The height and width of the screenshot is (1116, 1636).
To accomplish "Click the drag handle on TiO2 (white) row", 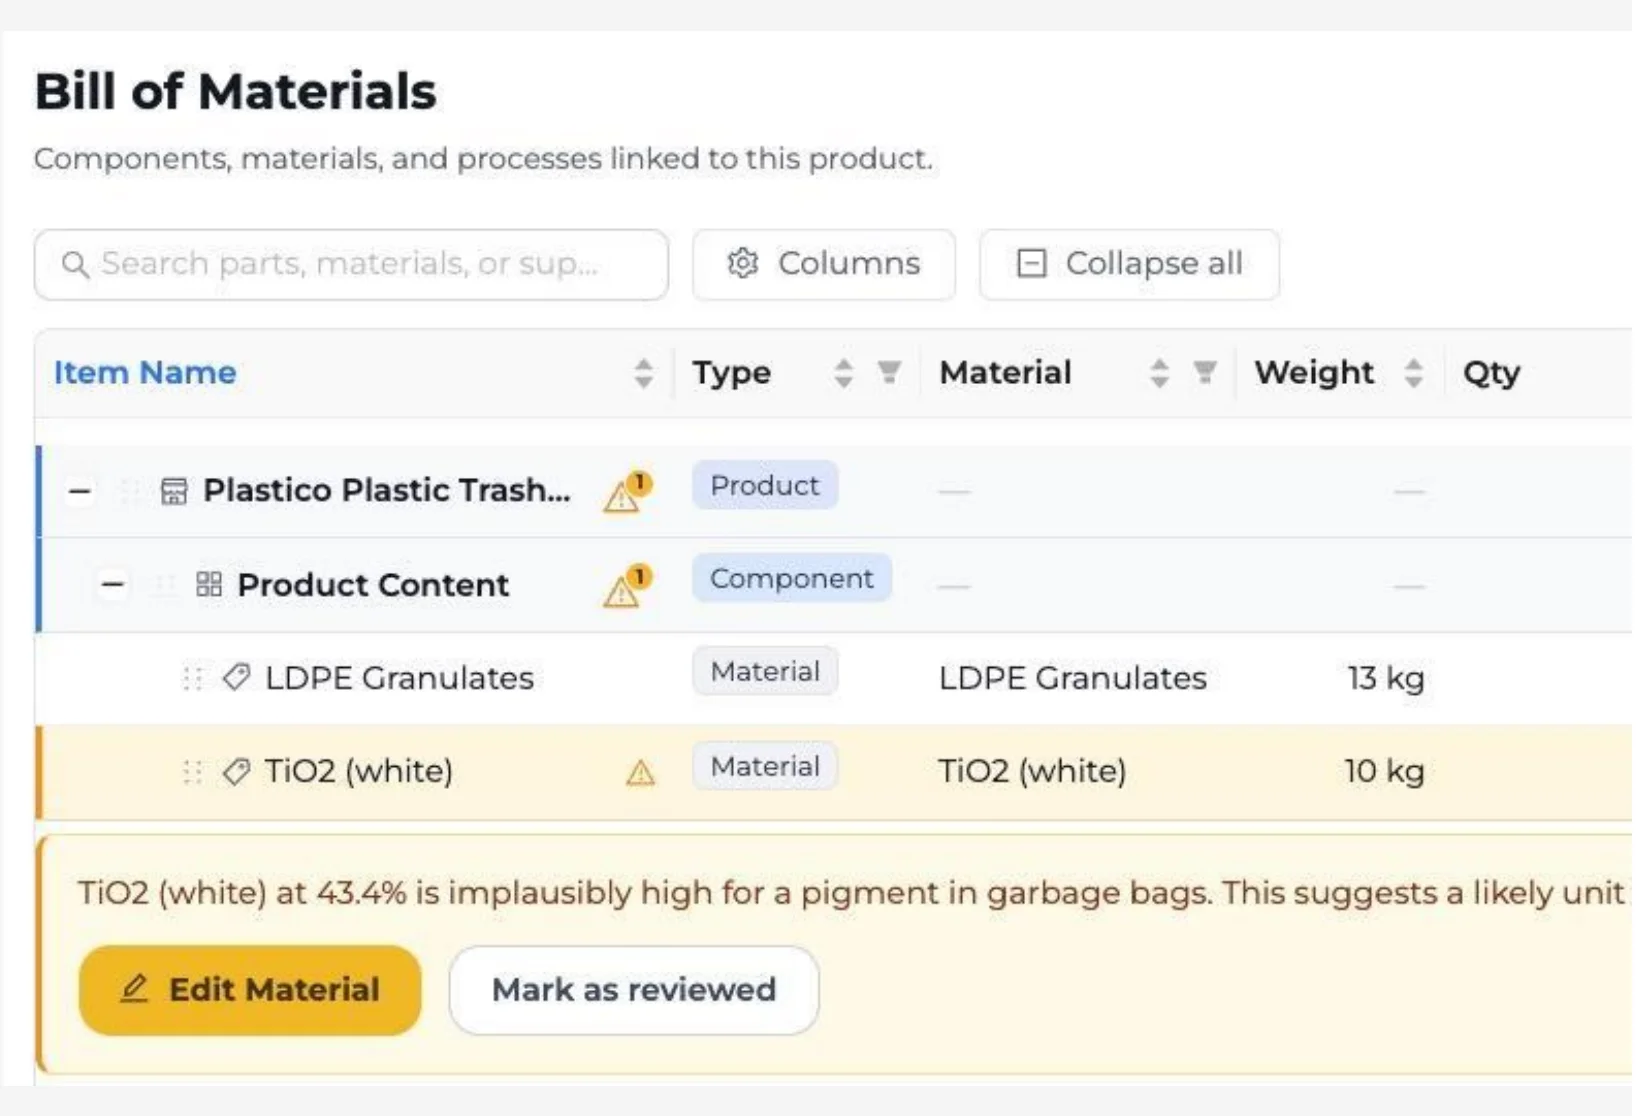I will [x=193, y=772].
